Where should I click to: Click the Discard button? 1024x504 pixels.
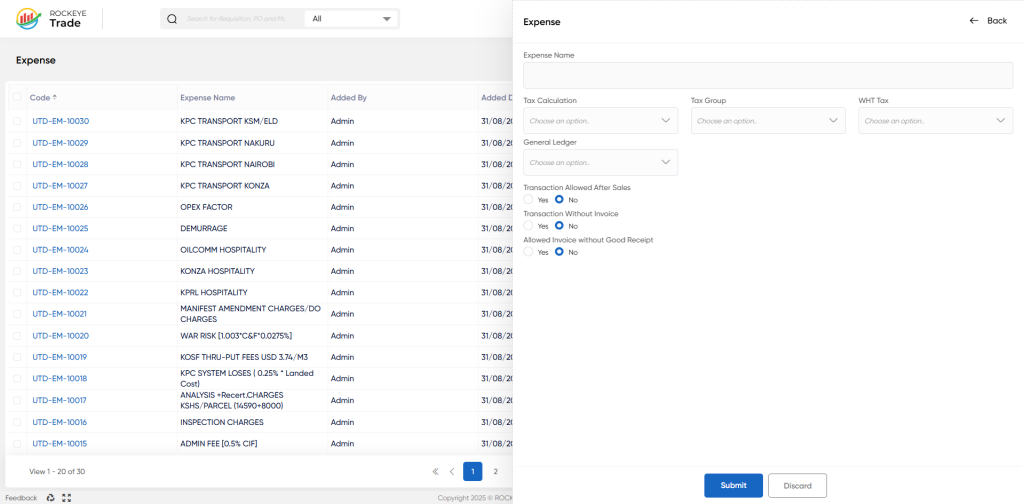(797, 486)
